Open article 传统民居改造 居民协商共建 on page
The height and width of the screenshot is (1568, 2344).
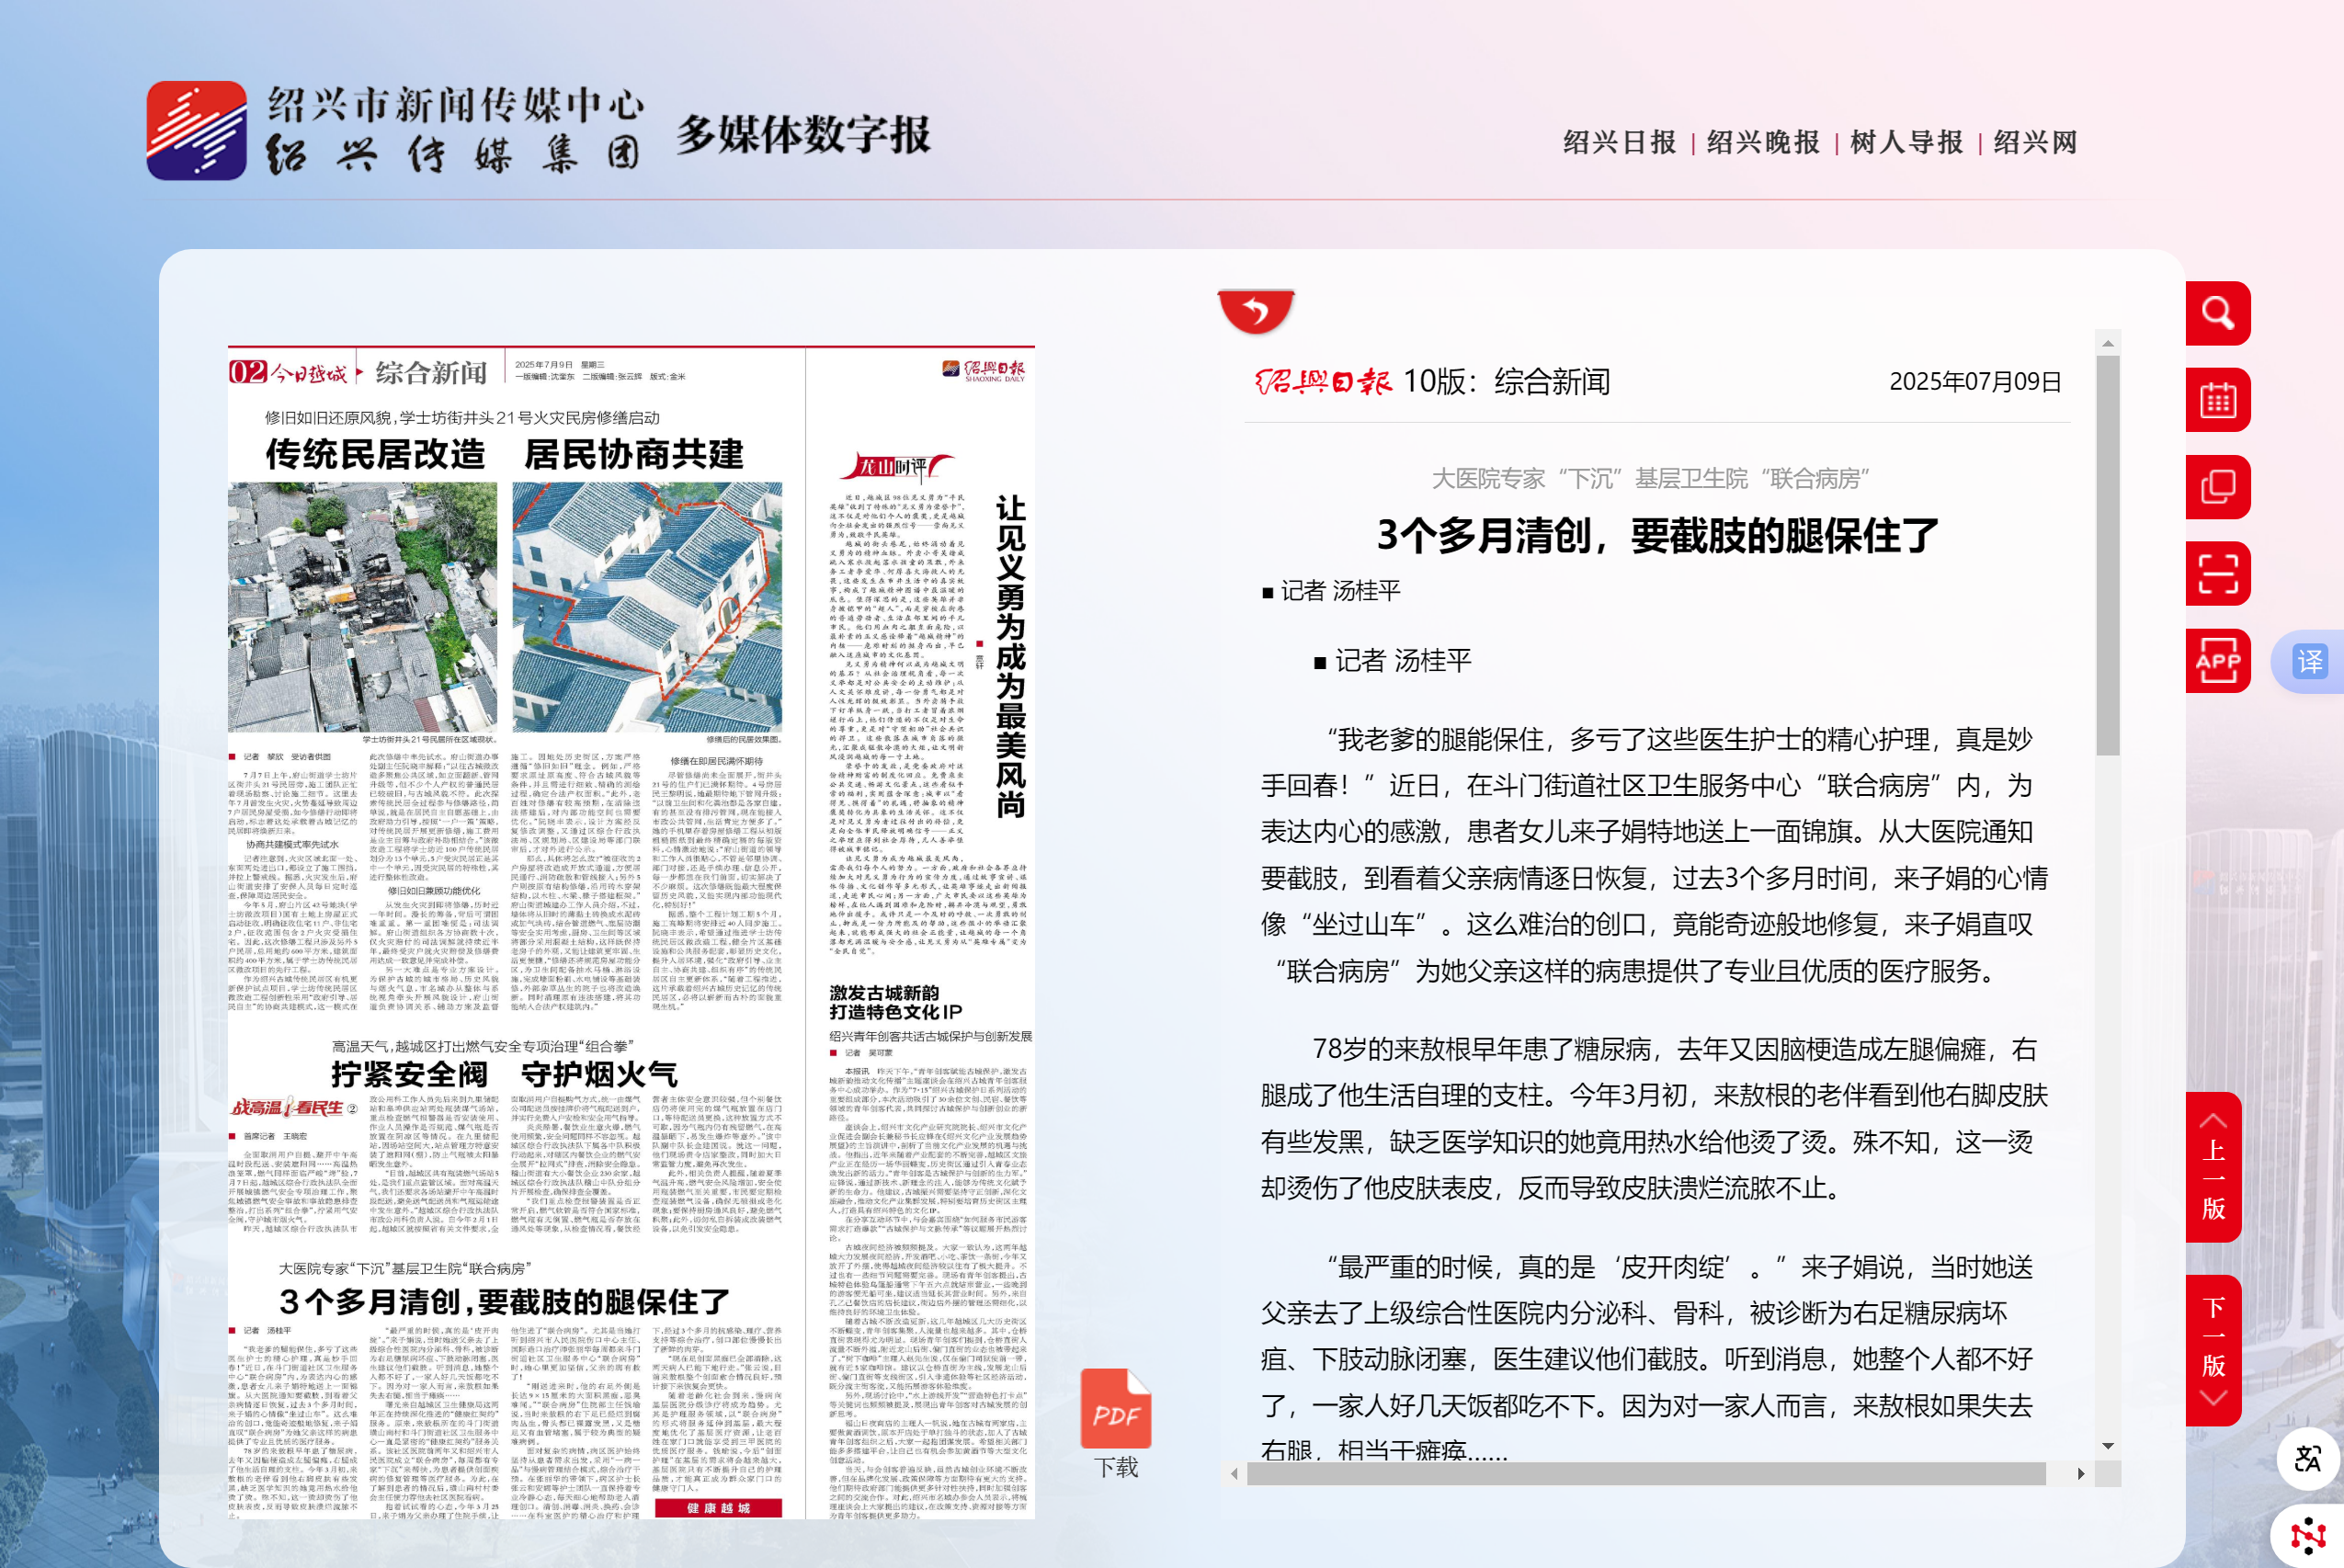click(x=505, y=454)
